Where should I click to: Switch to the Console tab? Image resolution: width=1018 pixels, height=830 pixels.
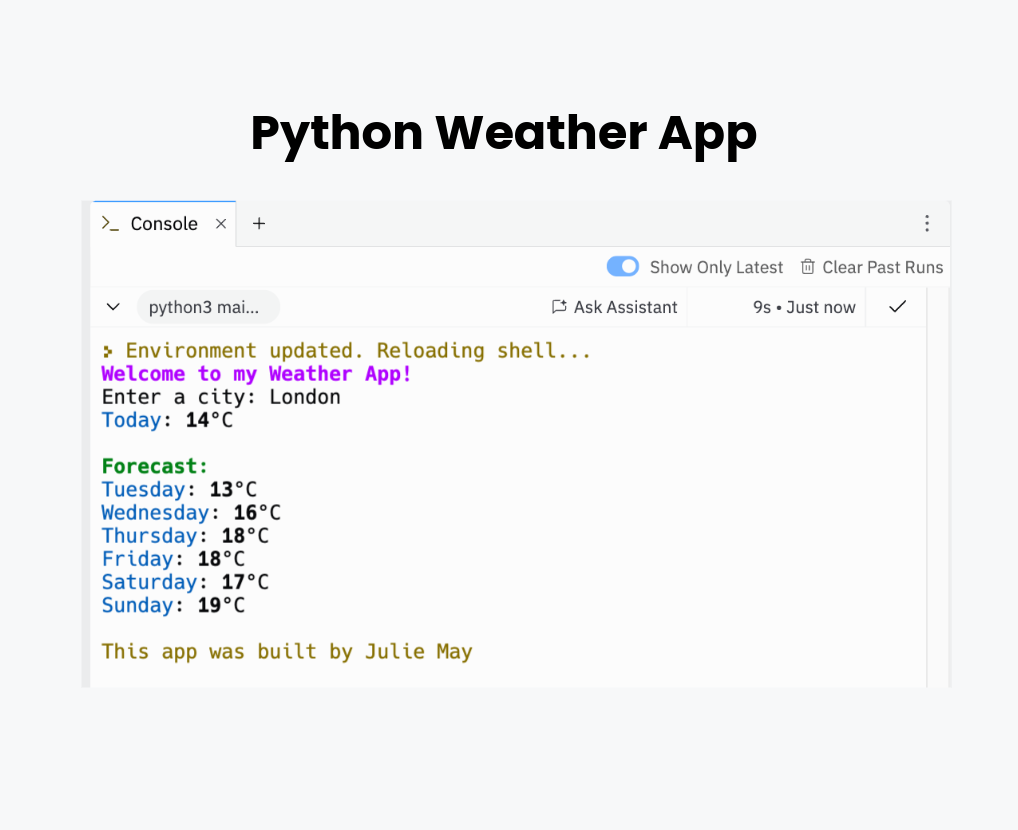point(163,223)
